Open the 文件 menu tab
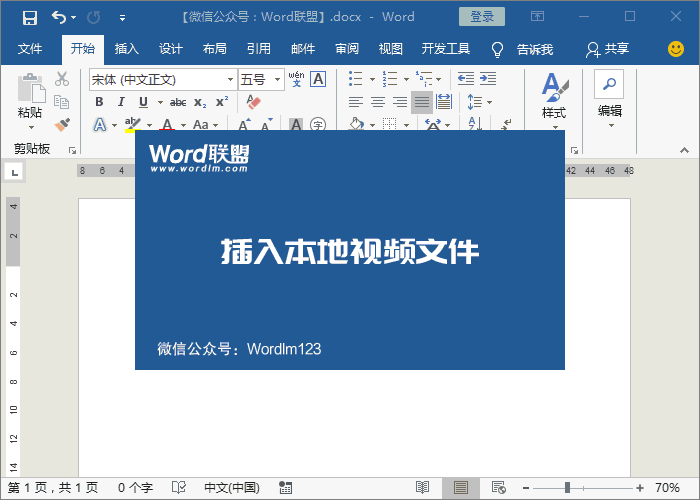The image size is (700, 500). click(x=30, y=48)
